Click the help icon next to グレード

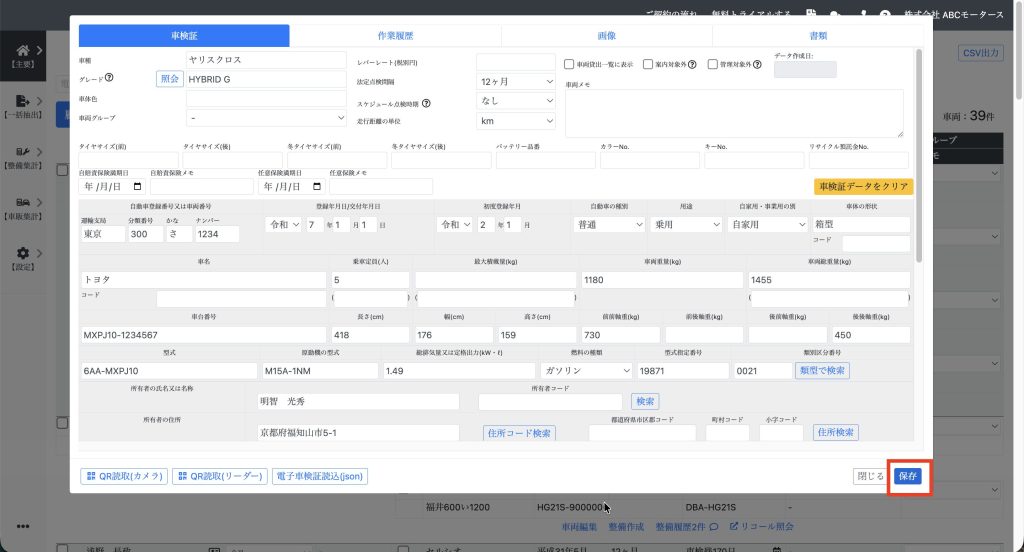click(109, 79)
